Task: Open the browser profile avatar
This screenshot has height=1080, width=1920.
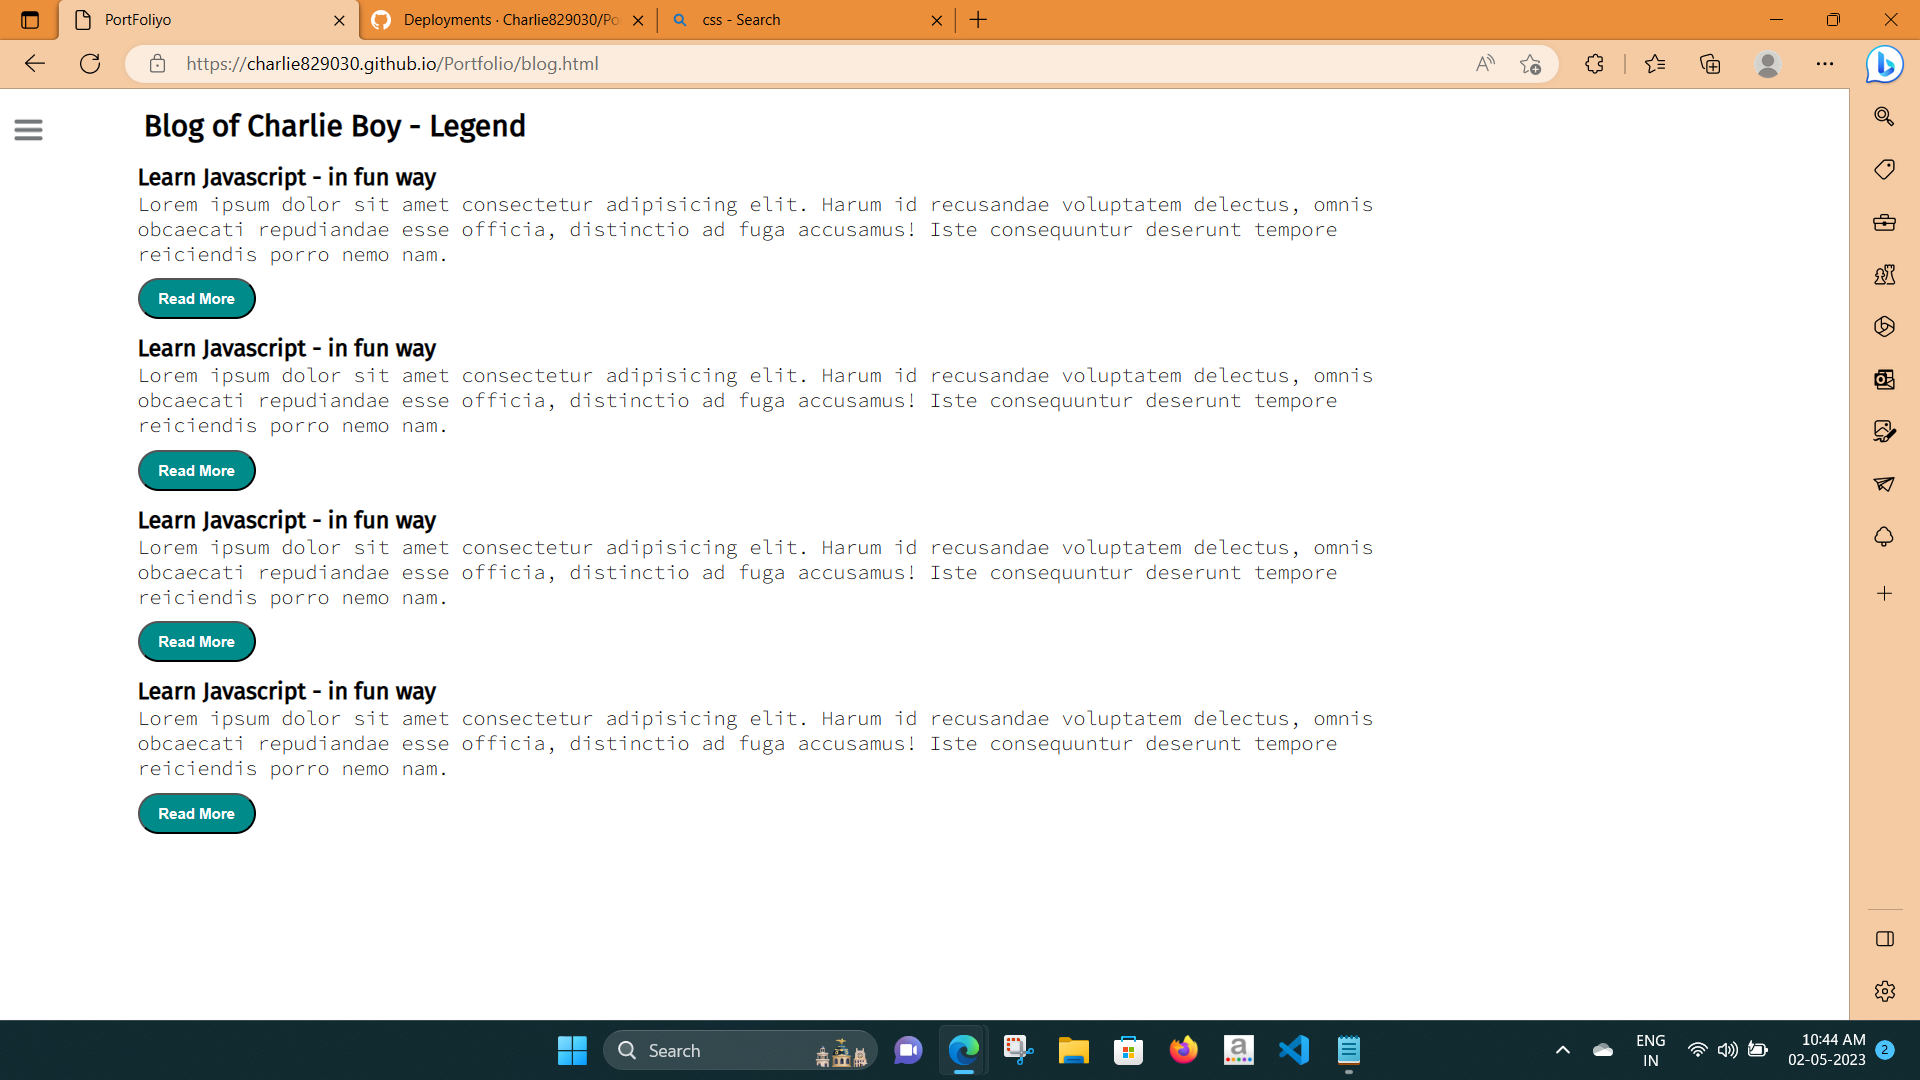Action: (1768, 64)
